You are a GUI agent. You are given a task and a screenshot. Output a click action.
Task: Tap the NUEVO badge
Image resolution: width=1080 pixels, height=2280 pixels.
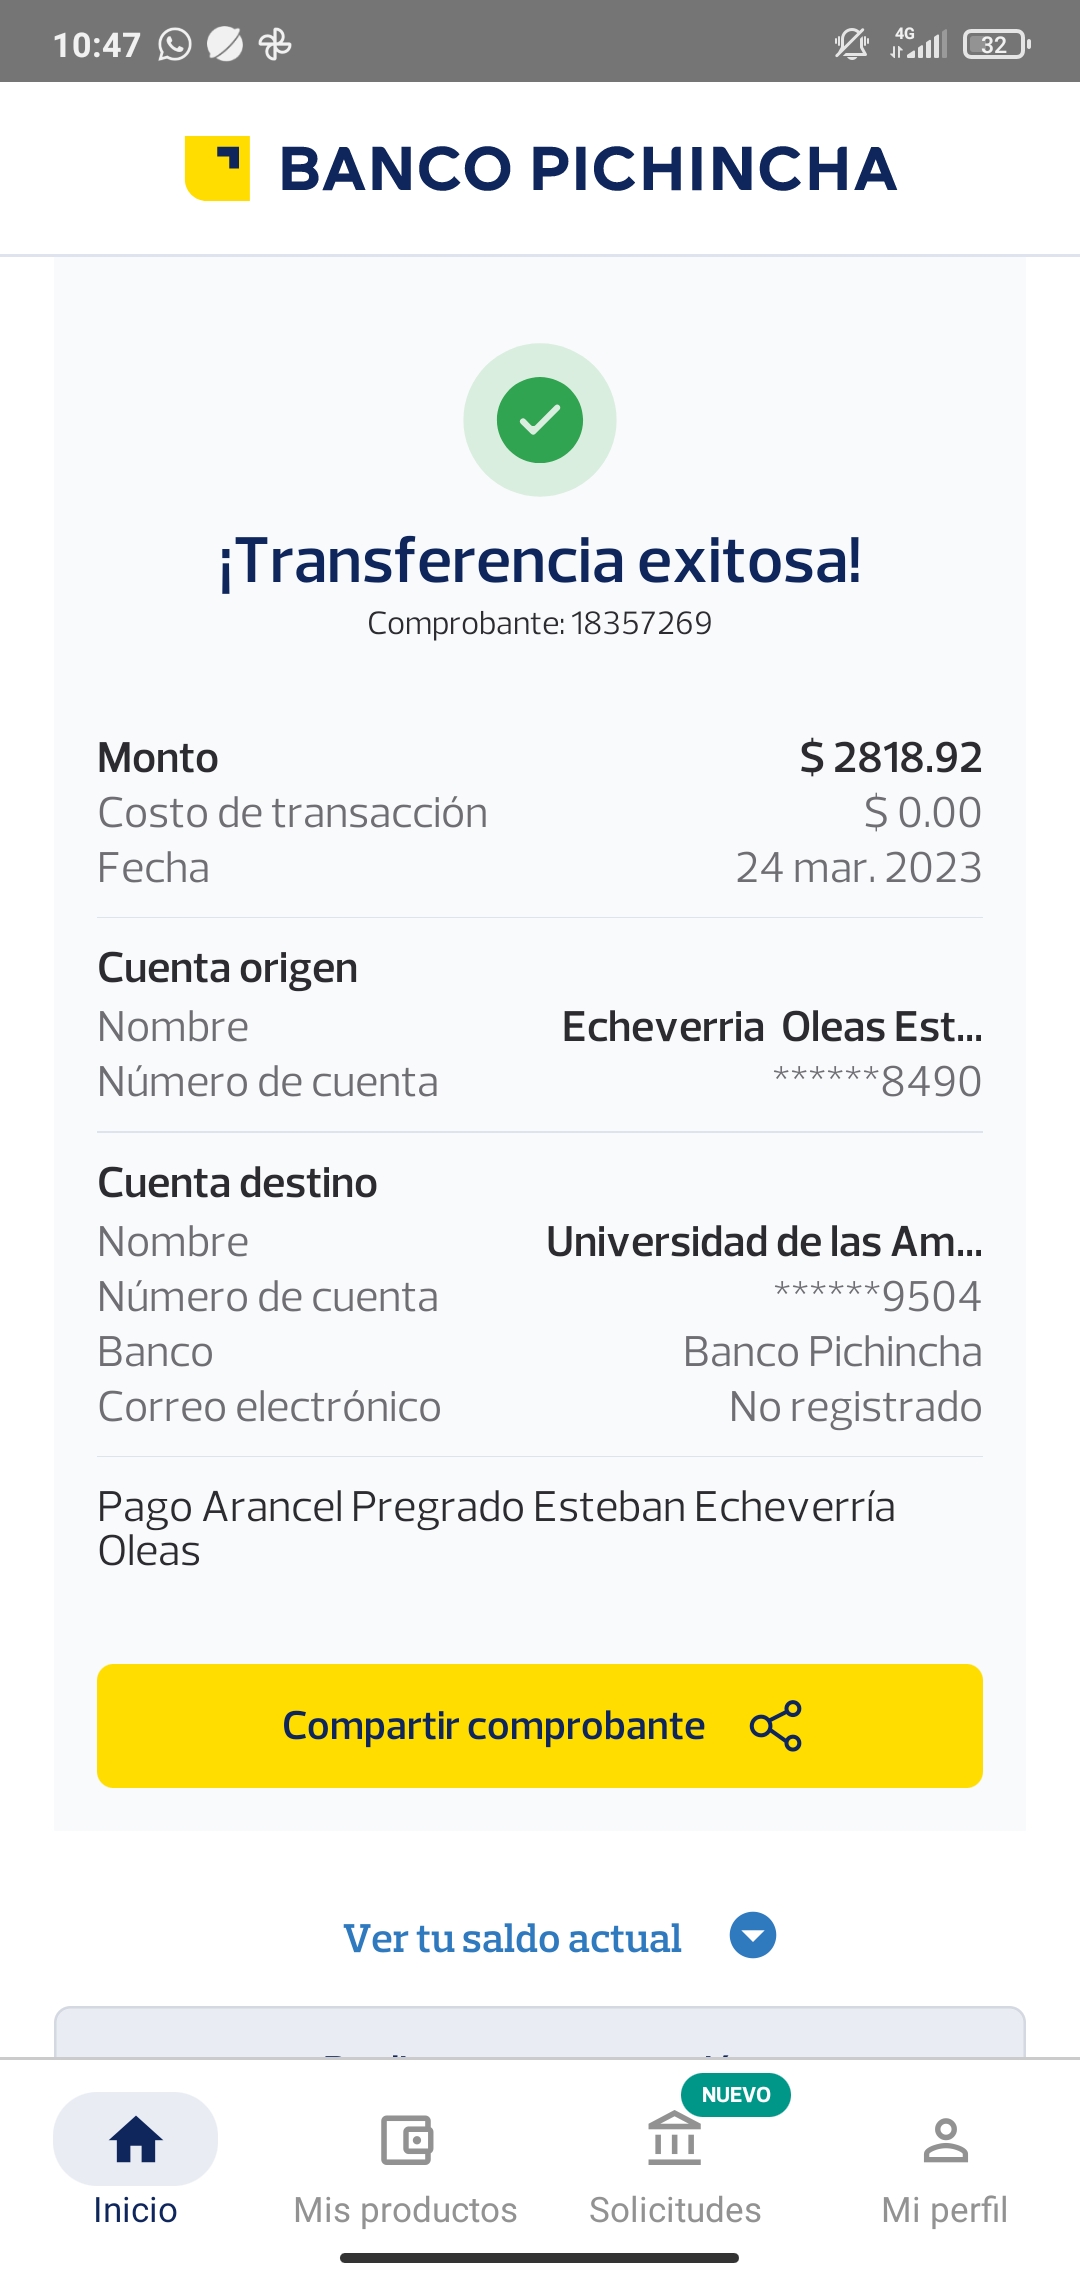[736, 2095]
